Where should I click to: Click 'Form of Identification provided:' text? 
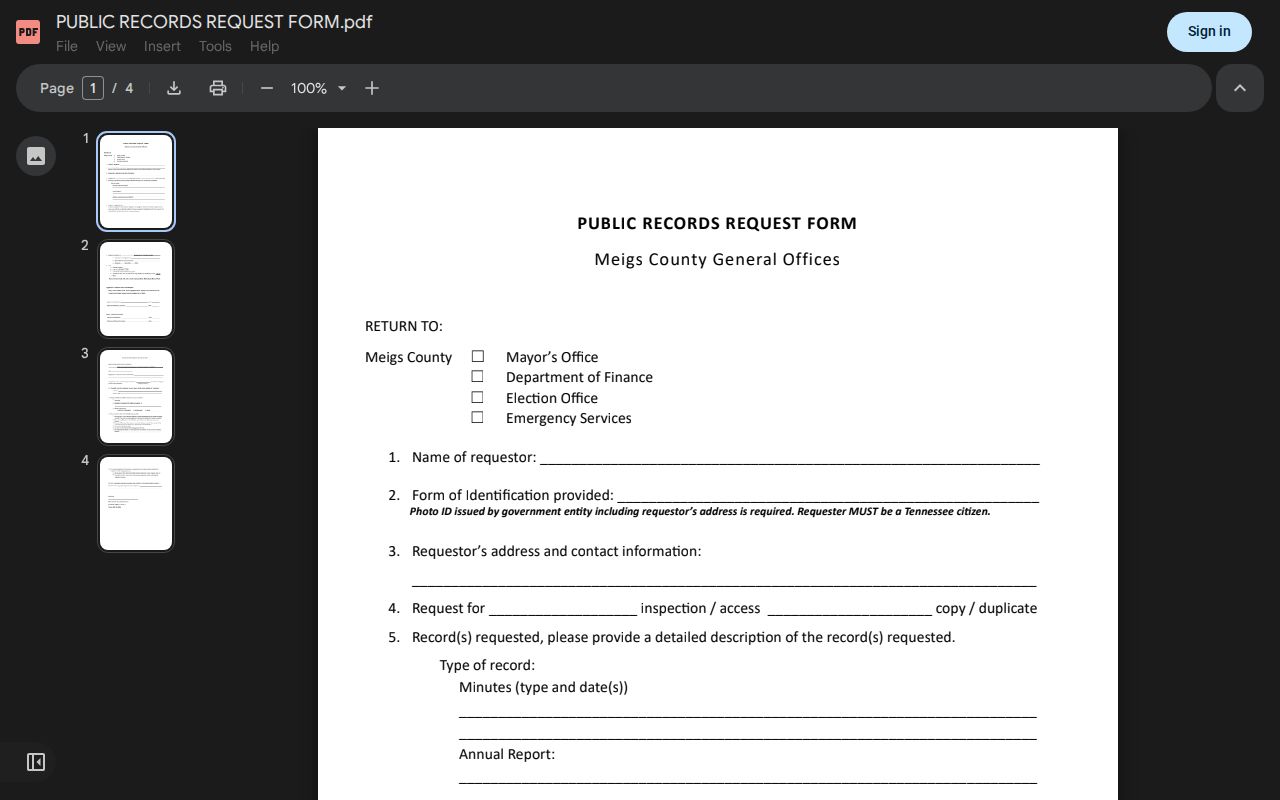(513, 495)
